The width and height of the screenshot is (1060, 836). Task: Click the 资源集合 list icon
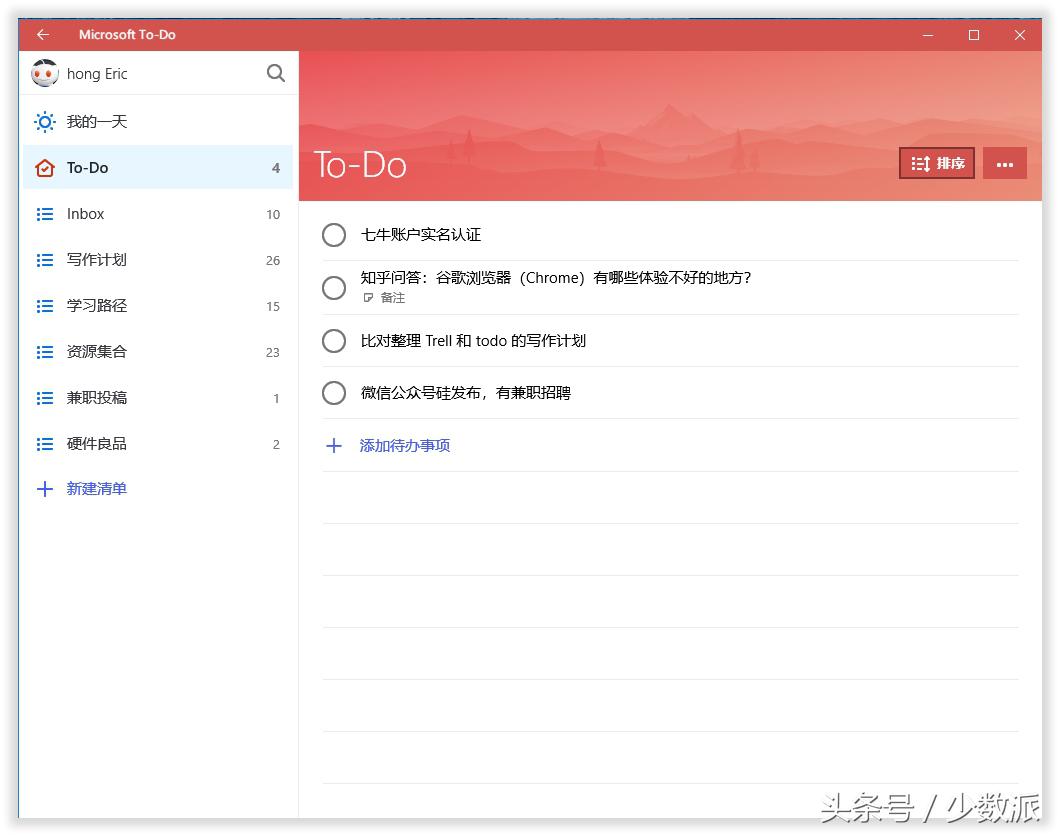click(x=44, y=351)
